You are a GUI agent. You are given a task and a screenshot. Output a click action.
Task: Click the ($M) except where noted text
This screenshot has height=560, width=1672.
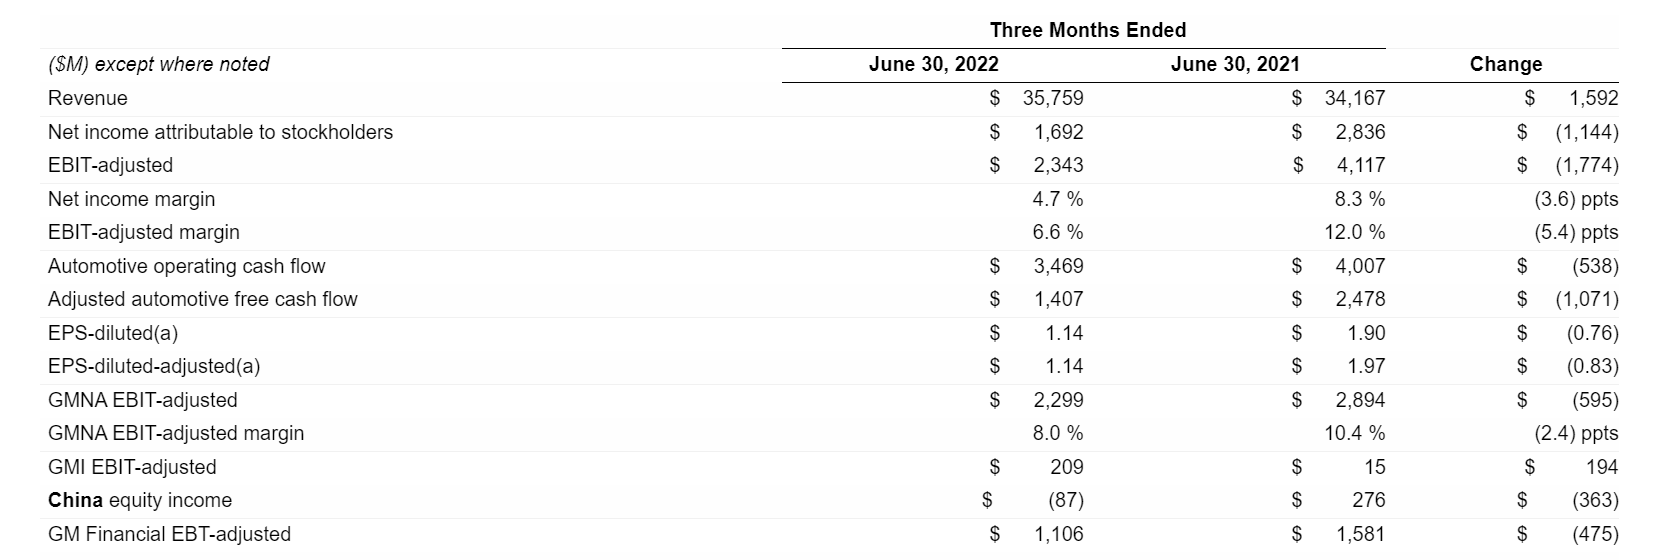[x=159, y=64]
